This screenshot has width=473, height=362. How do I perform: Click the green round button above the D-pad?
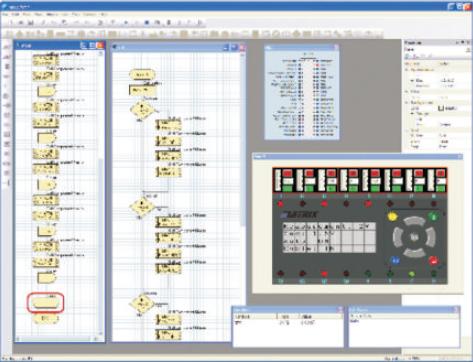point(433,217)
